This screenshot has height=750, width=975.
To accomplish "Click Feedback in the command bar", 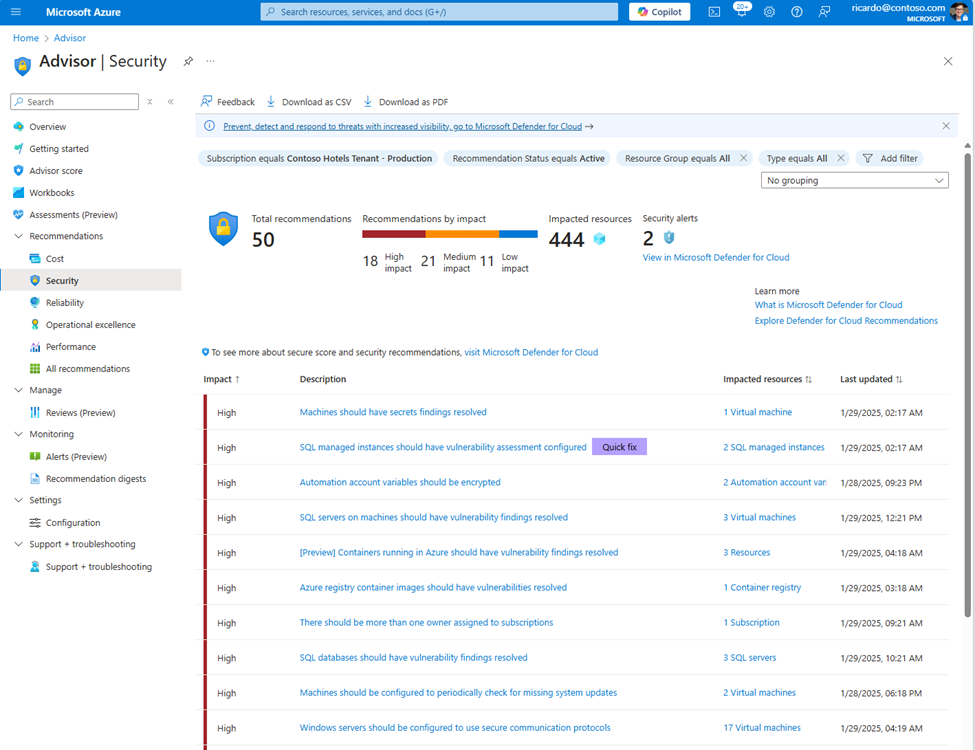I will [x=228, y=102].
